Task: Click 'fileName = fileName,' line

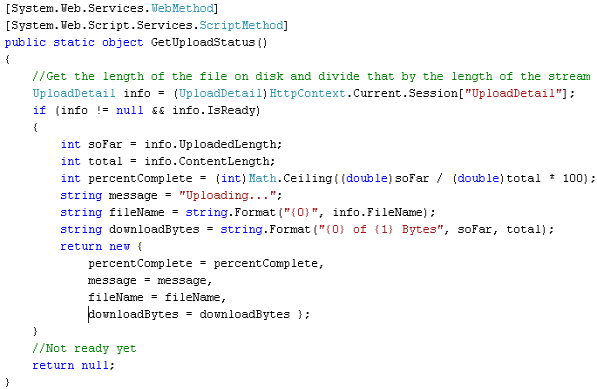Action: (157, 297)
